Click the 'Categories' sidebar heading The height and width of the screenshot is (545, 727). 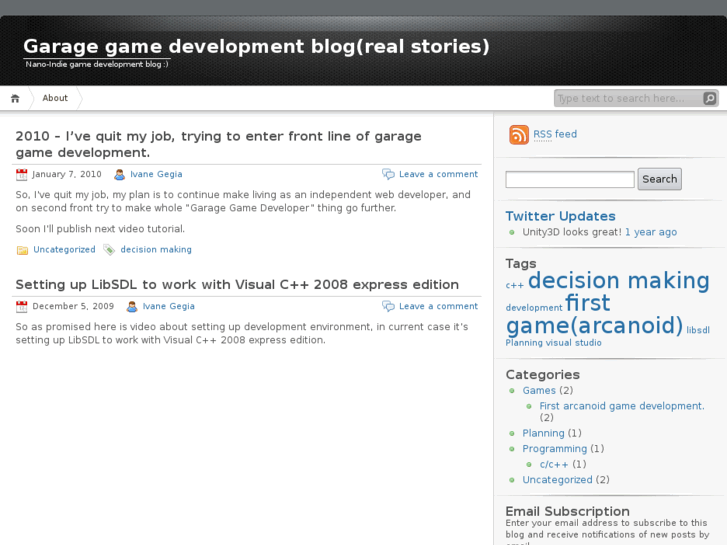(x=542, y=375)
